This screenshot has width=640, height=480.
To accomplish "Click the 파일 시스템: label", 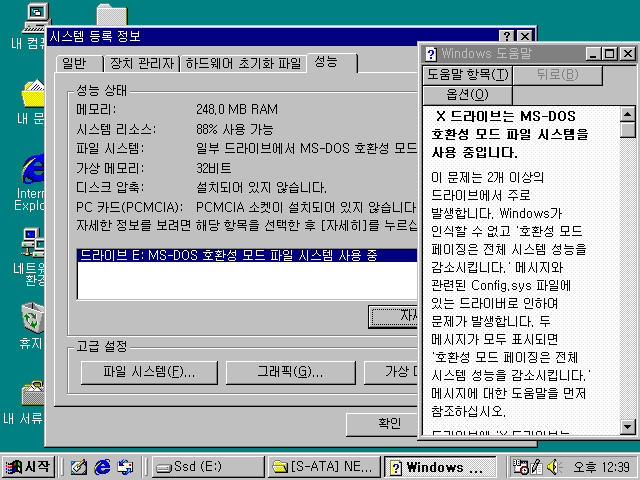I will pos(110,149).
